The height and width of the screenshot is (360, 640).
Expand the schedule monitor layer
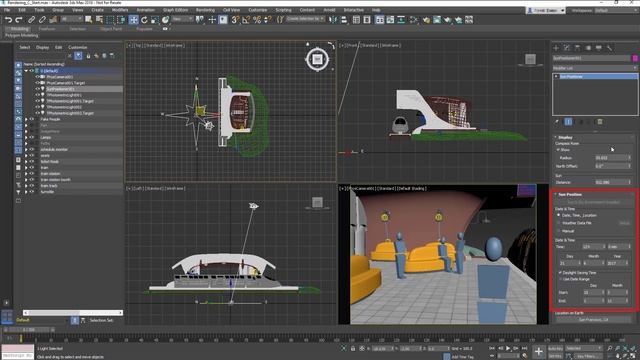pos(26,149)
